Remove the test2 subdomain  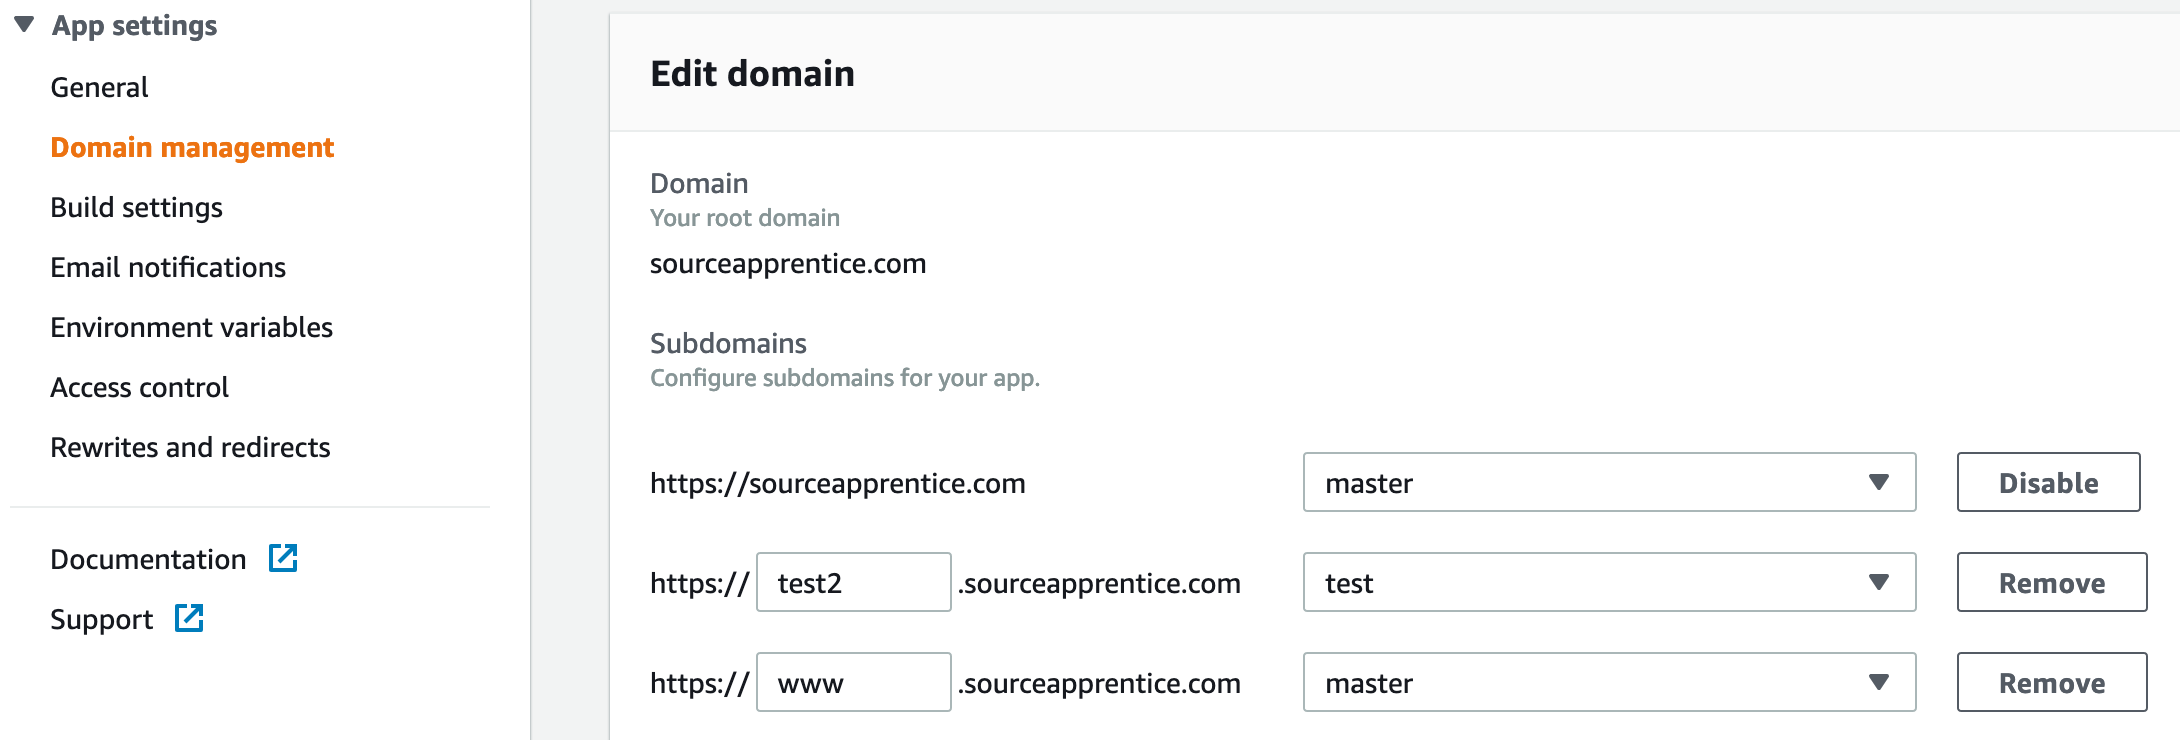[2051, 582]
